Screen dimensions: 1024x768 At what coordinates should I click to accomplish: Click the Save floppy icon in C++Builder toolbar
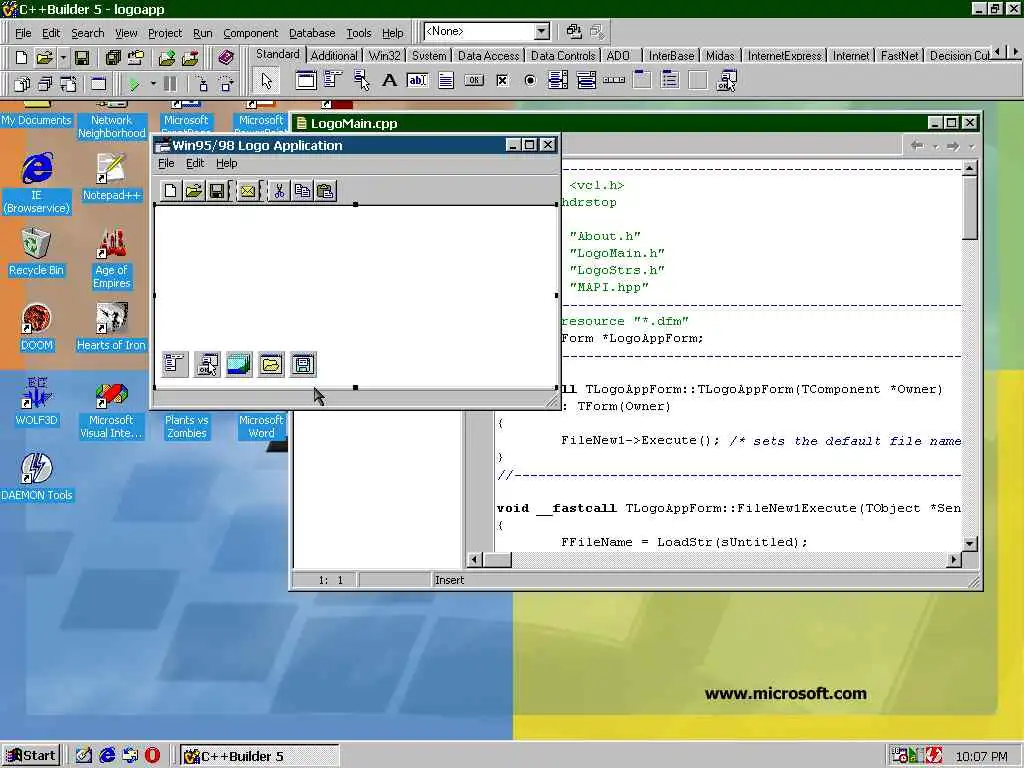click(x=82, y=57)
